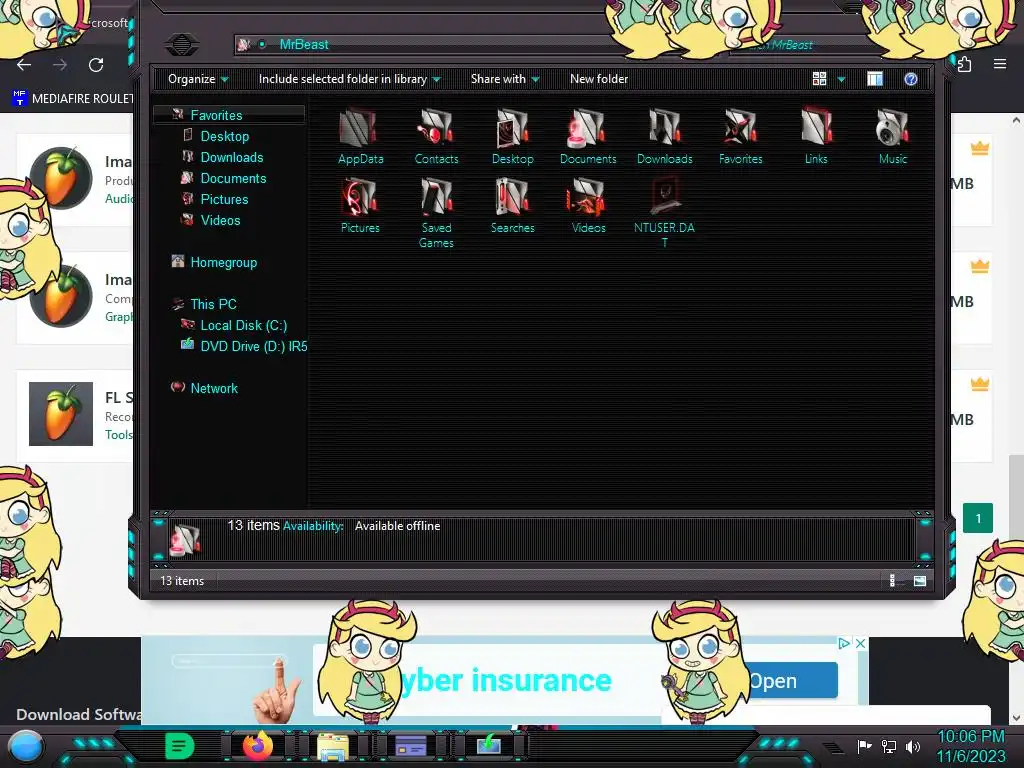Select the MEDIAFIRE ROULETTE browser tab
The width and height of the screenshot is (1024, 768).
click(x=73, y=99)
